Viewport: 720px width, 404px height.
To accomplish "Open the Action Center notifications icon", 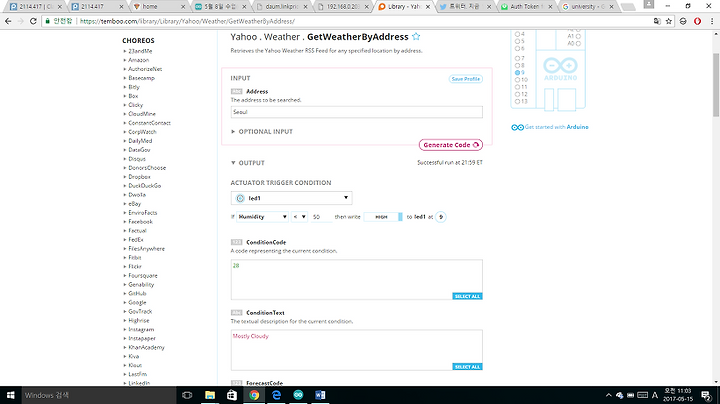I will click(x=706, y=395).
